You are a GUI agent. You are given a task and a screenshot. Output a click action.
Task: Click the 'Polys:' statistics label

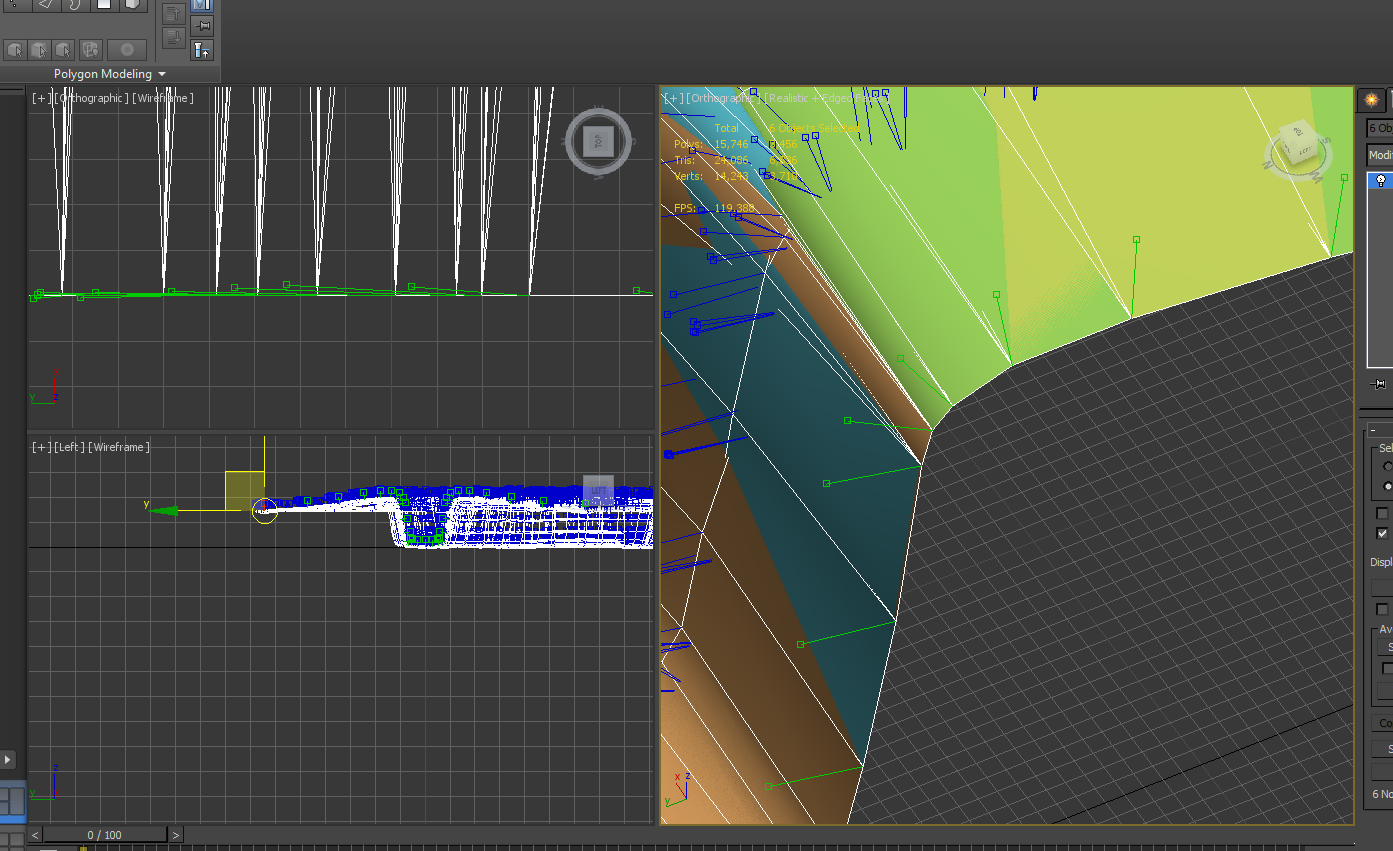pos(688,144)
